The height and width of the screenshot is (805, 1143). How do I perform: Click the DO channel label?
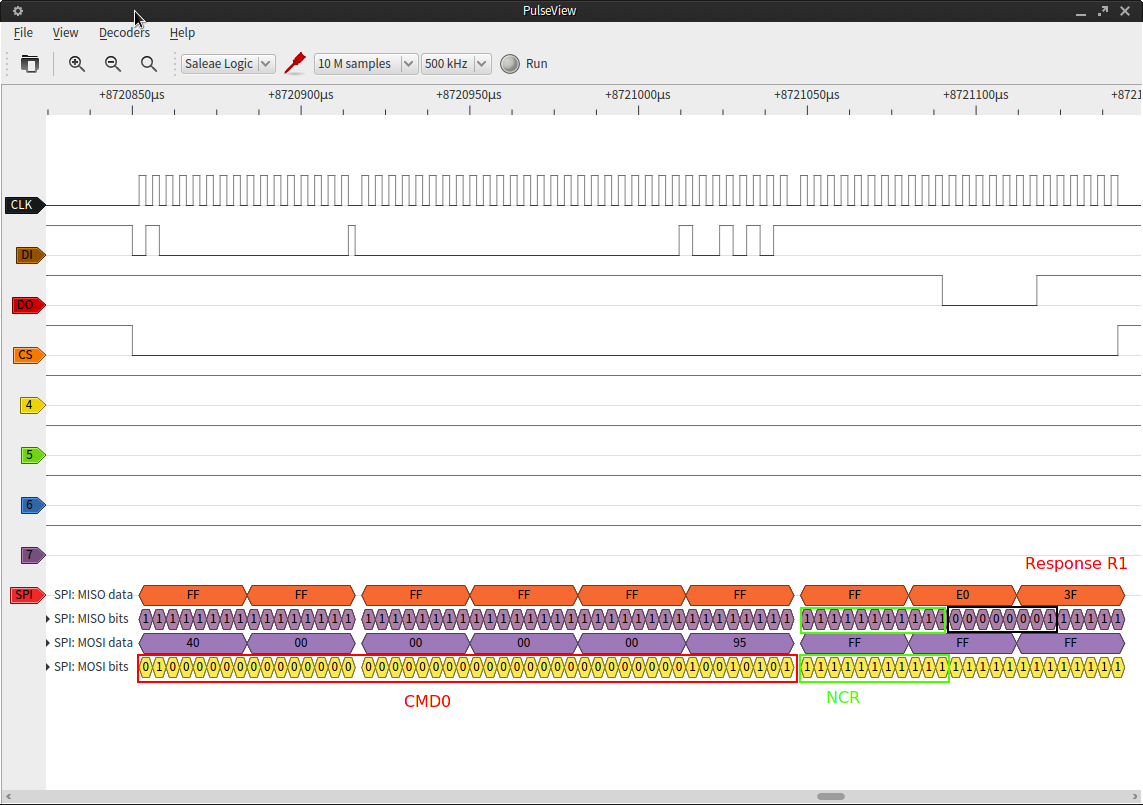[x=27, y=305]
